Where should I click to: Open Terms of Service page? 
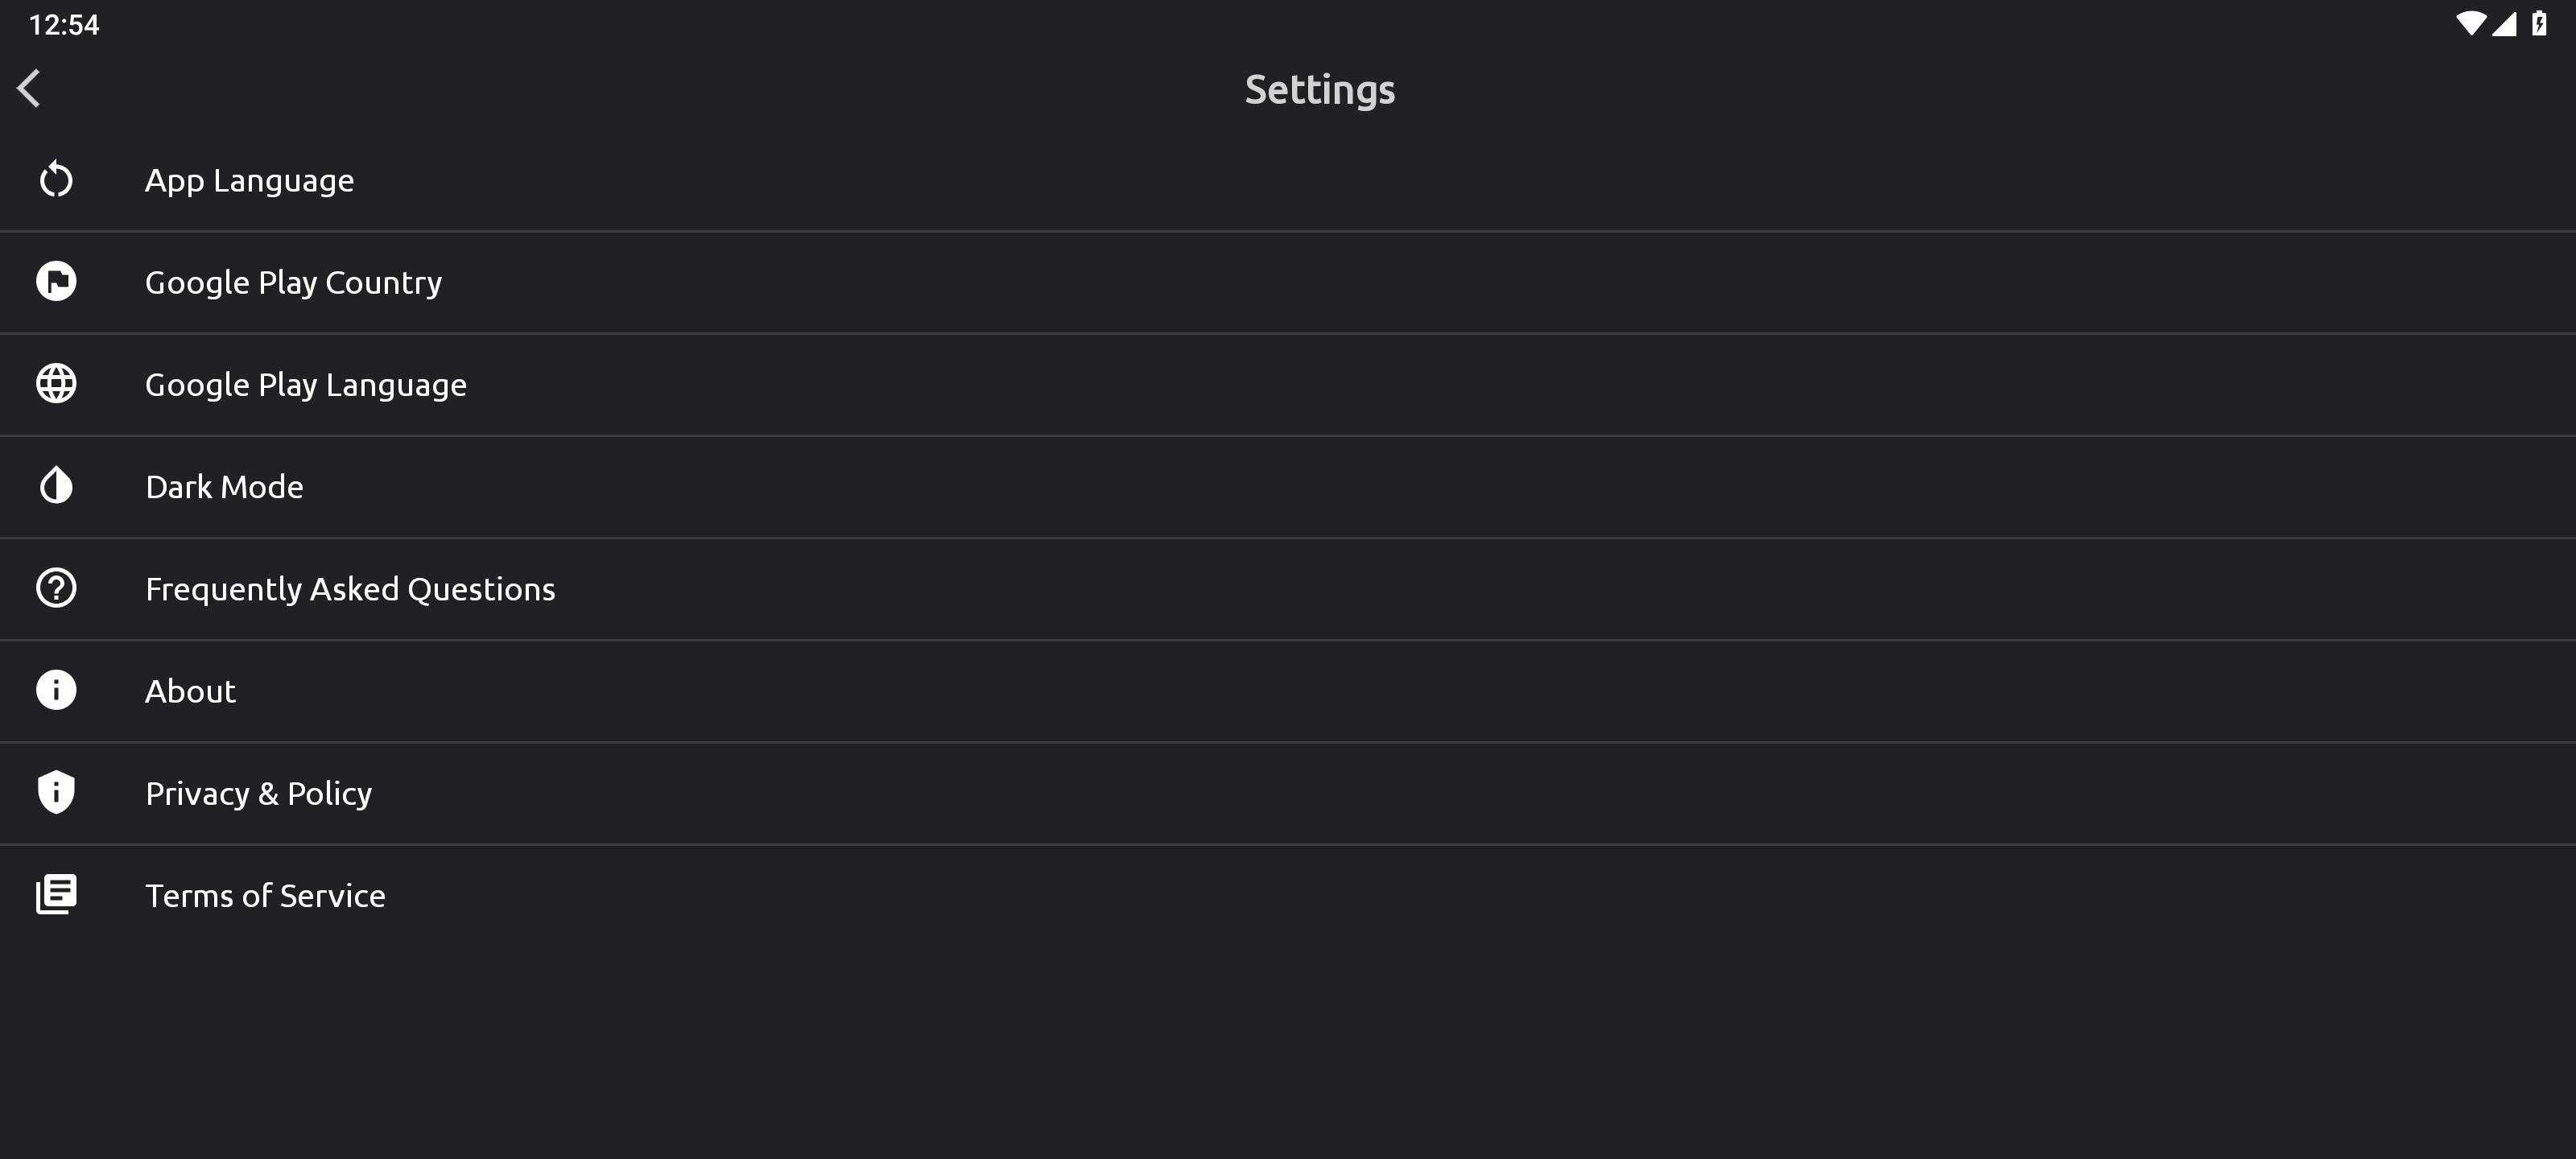pyautogui.click(x=265, y=895)
